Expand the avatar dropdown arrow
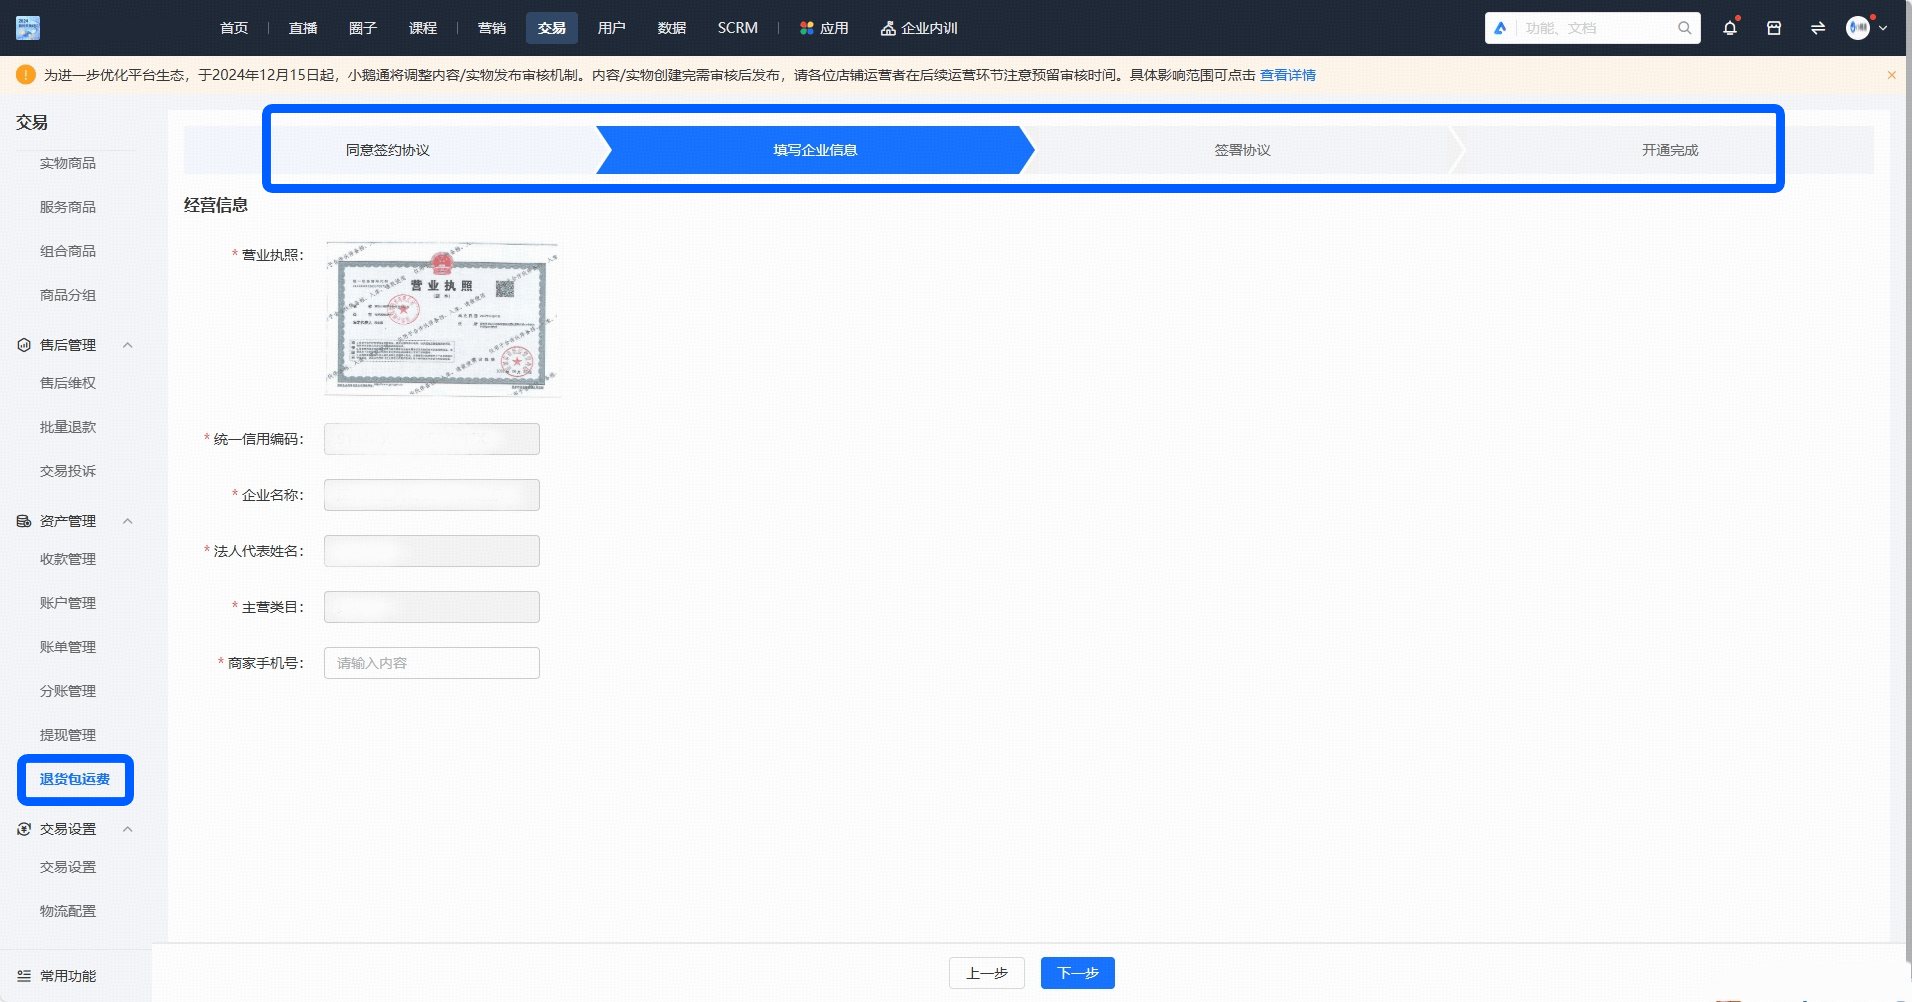The width and height of the screenshot is (1912, 1002). click(x=1883, y=28)
